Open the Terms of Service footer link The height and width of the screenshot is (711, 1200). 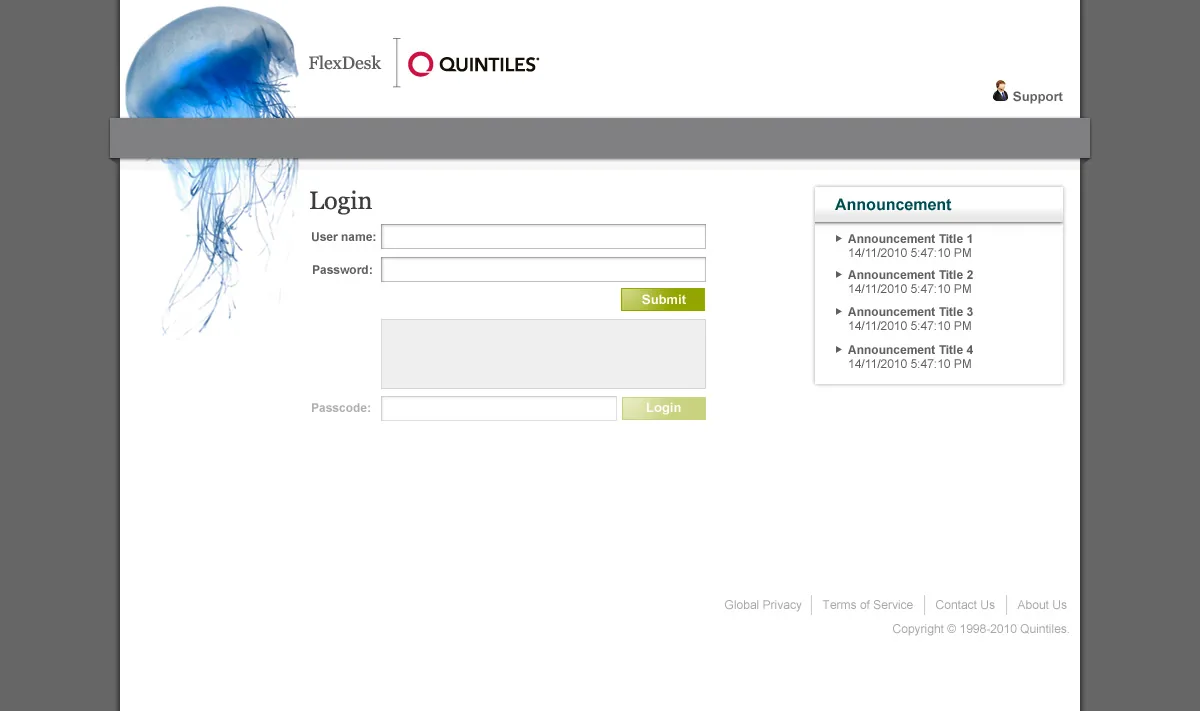coord(867,605)
